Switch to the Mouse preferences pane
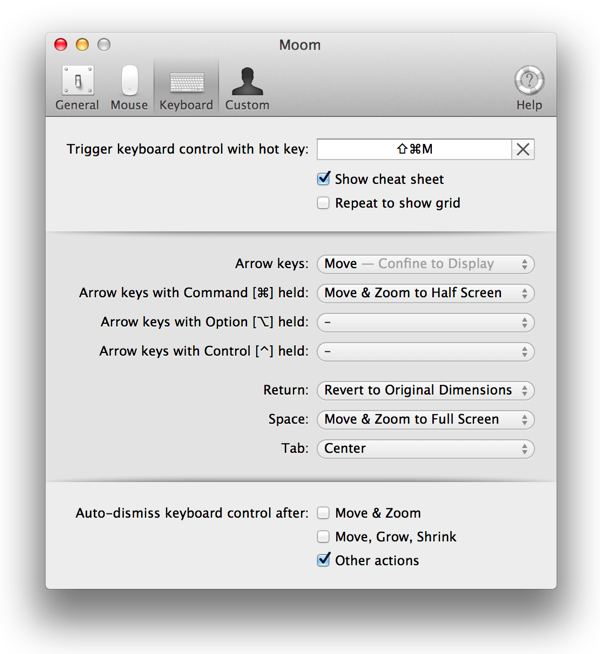 click(129, 88)
